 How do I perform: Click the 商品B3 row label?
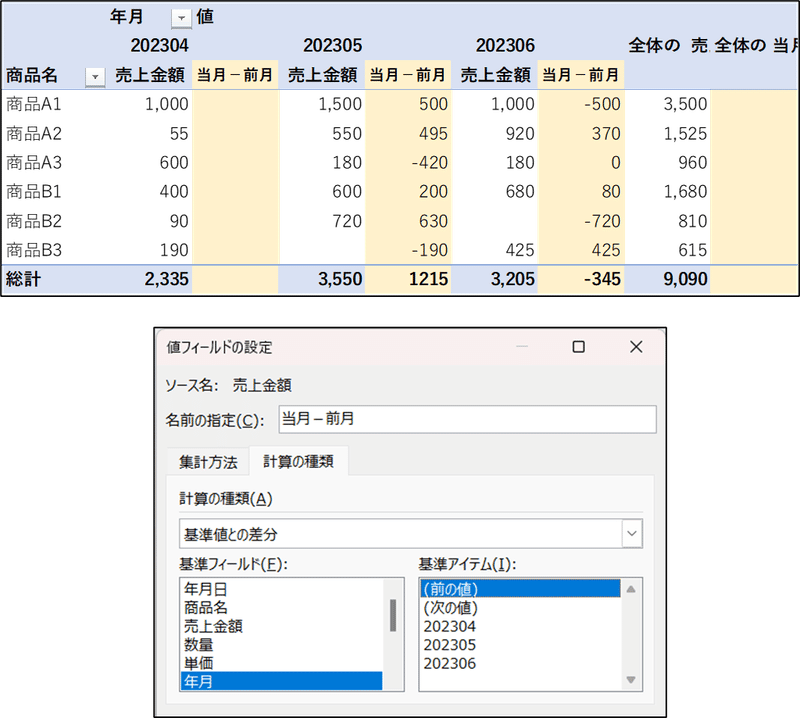tap(34, 251)
